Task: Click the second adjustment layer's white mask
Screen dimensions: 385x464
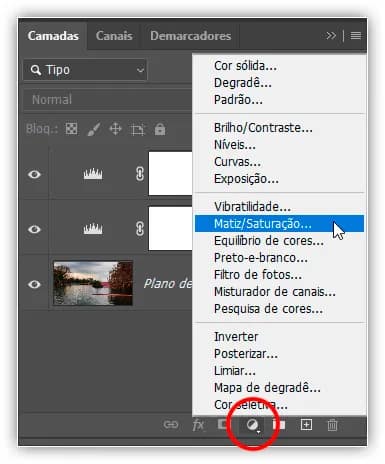Action: pyautogui.click(x=170, y=228)
